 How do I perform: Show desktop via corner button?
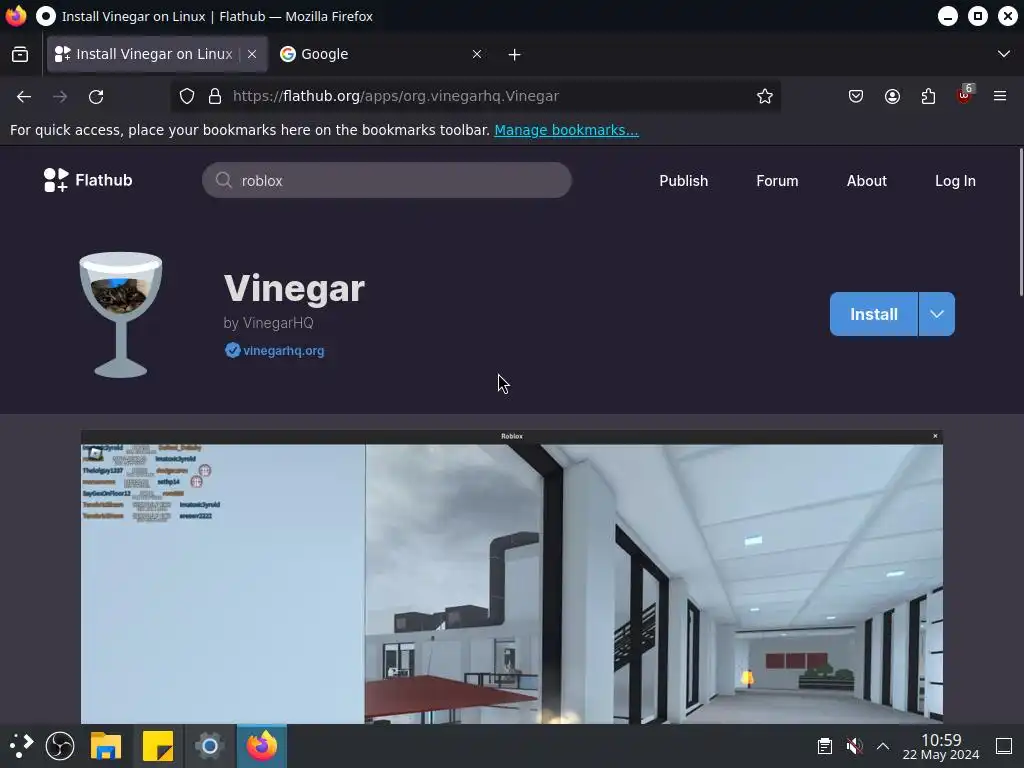(x=1004, y=746)
